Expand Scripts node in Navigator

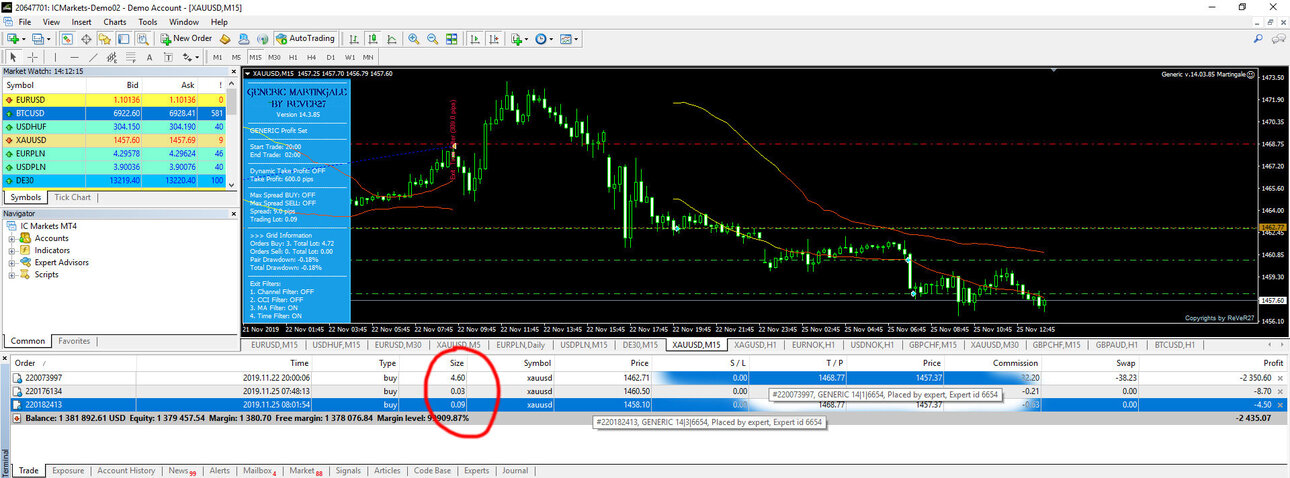tap(11, 274)
